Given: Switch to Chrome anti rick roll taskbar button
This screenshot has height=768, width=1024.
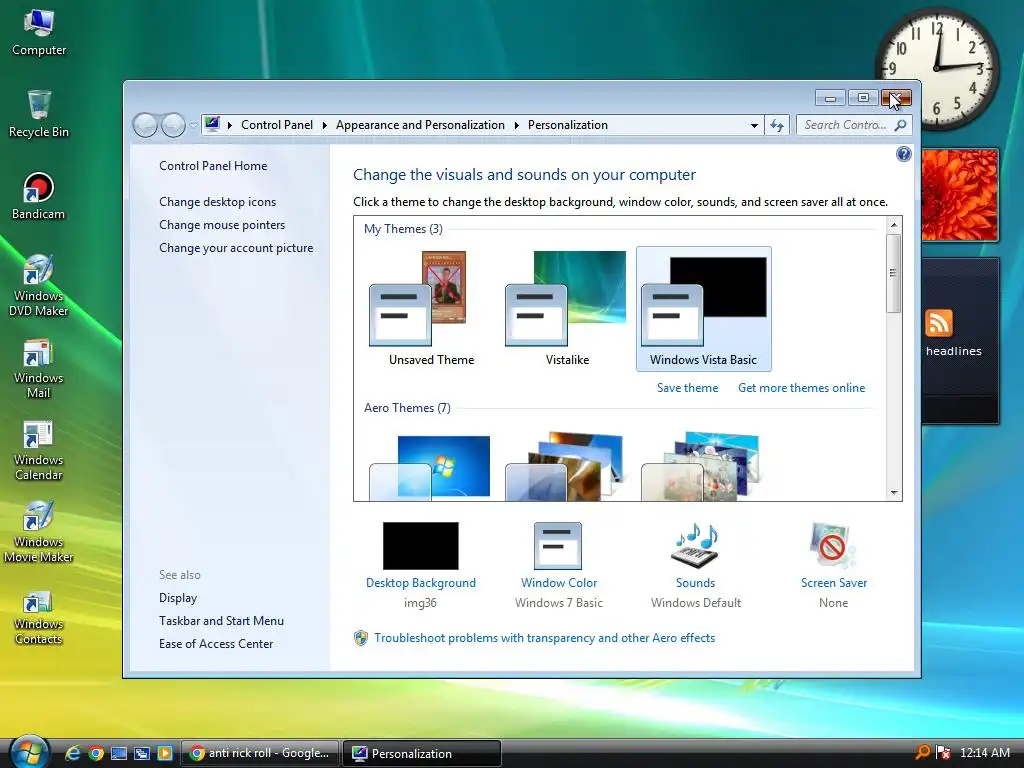Looking at the screenshot, I should [260, 753].
